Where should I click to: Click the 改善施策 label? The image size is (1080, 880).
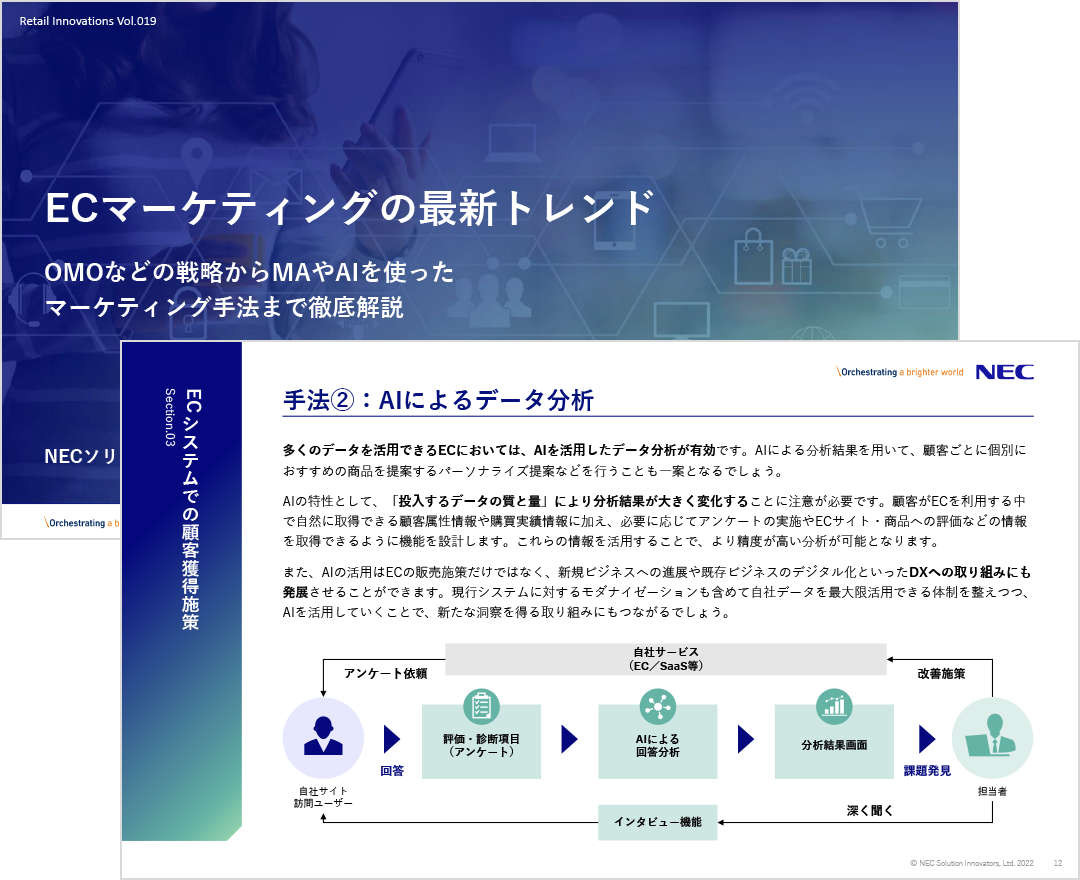[941, 673]
